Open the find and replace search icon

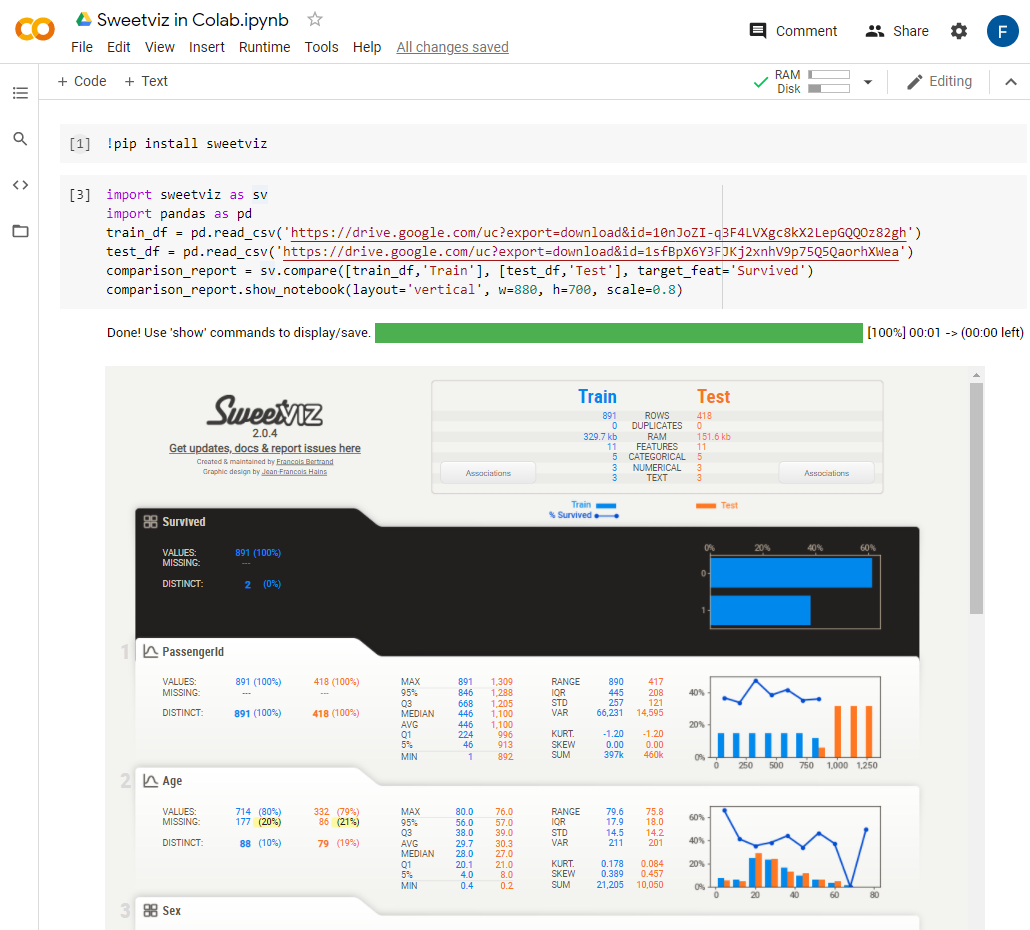20,139
